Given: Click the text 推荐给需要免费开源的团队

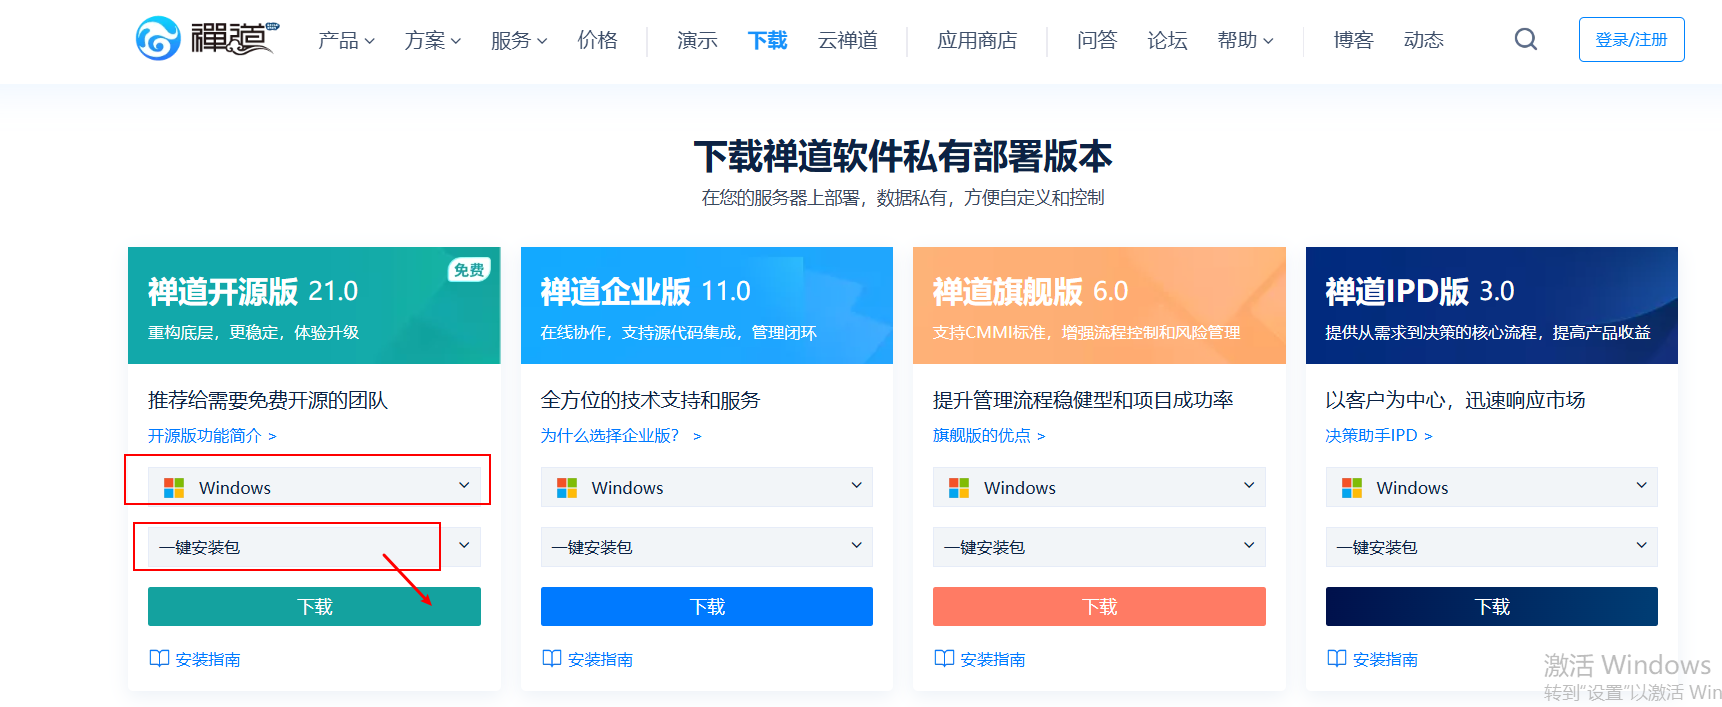Looking at the screenshot, I should (268, 400).
